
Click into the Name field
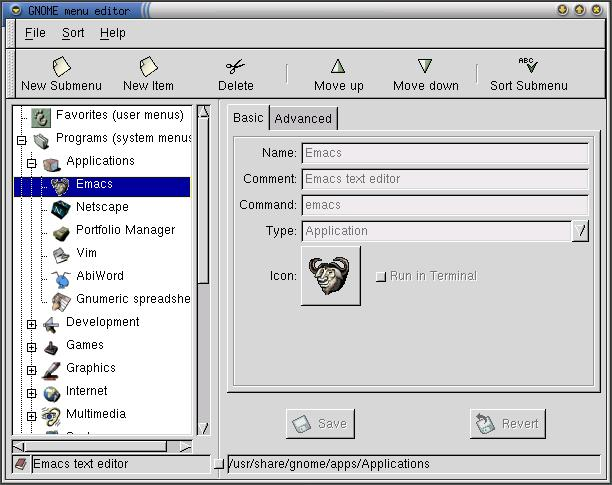pos(445,153)
